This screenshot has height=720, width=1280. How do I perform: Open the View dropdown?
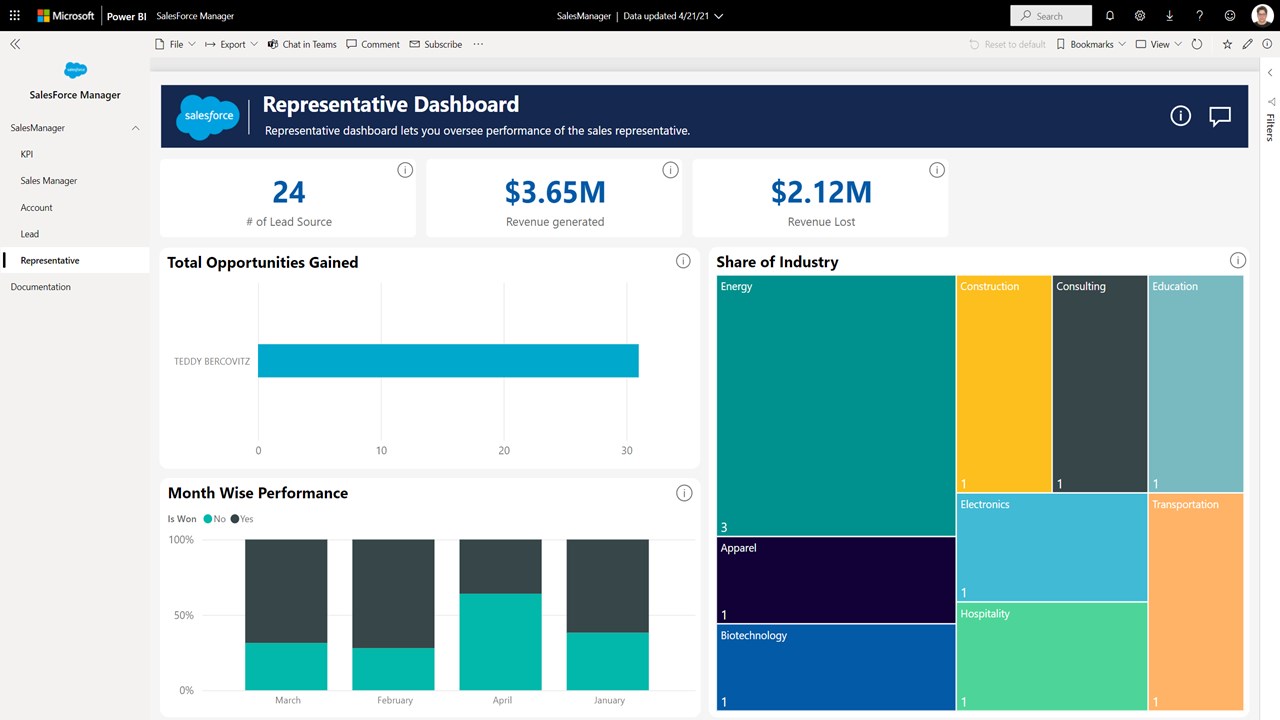(1159, 44)
